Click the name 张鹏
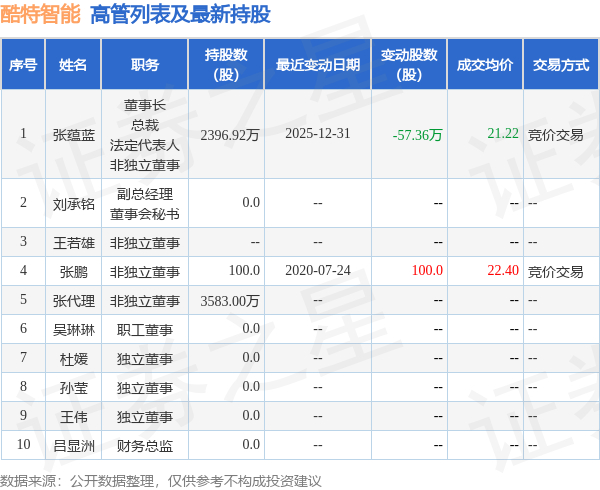 point(73,272)
